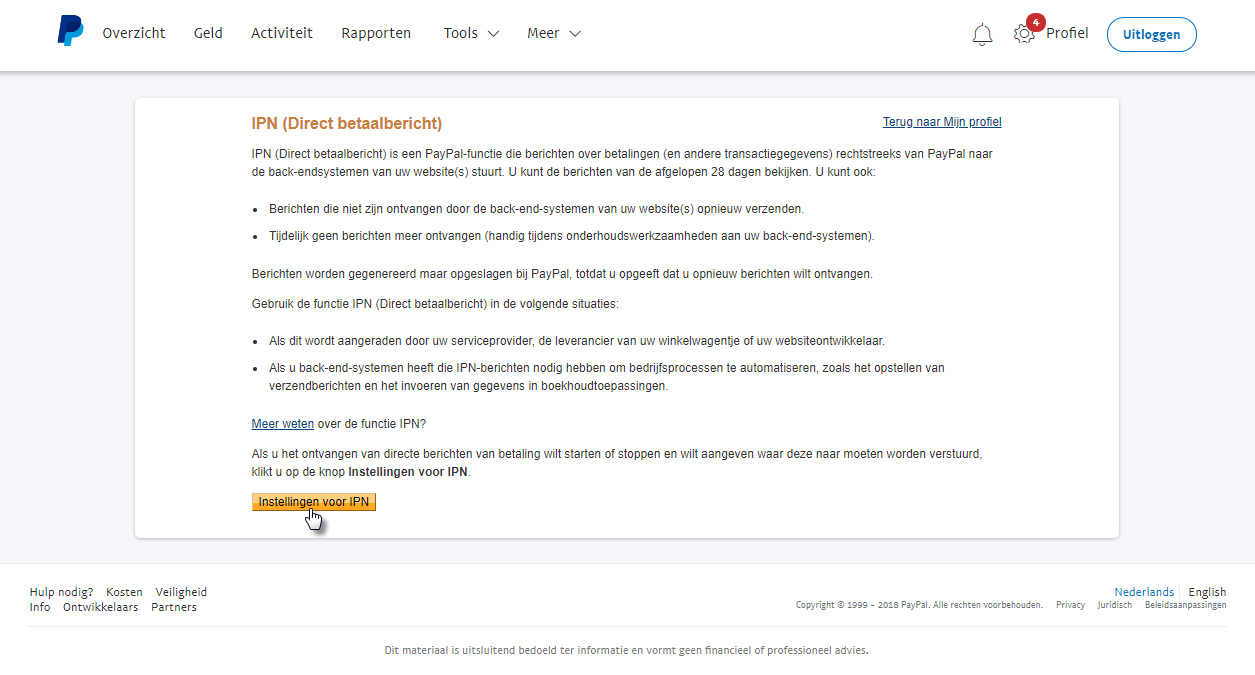Click Instellingen voor IPN button
This screenshot has height=675, width=1255.
click(314, 502)
